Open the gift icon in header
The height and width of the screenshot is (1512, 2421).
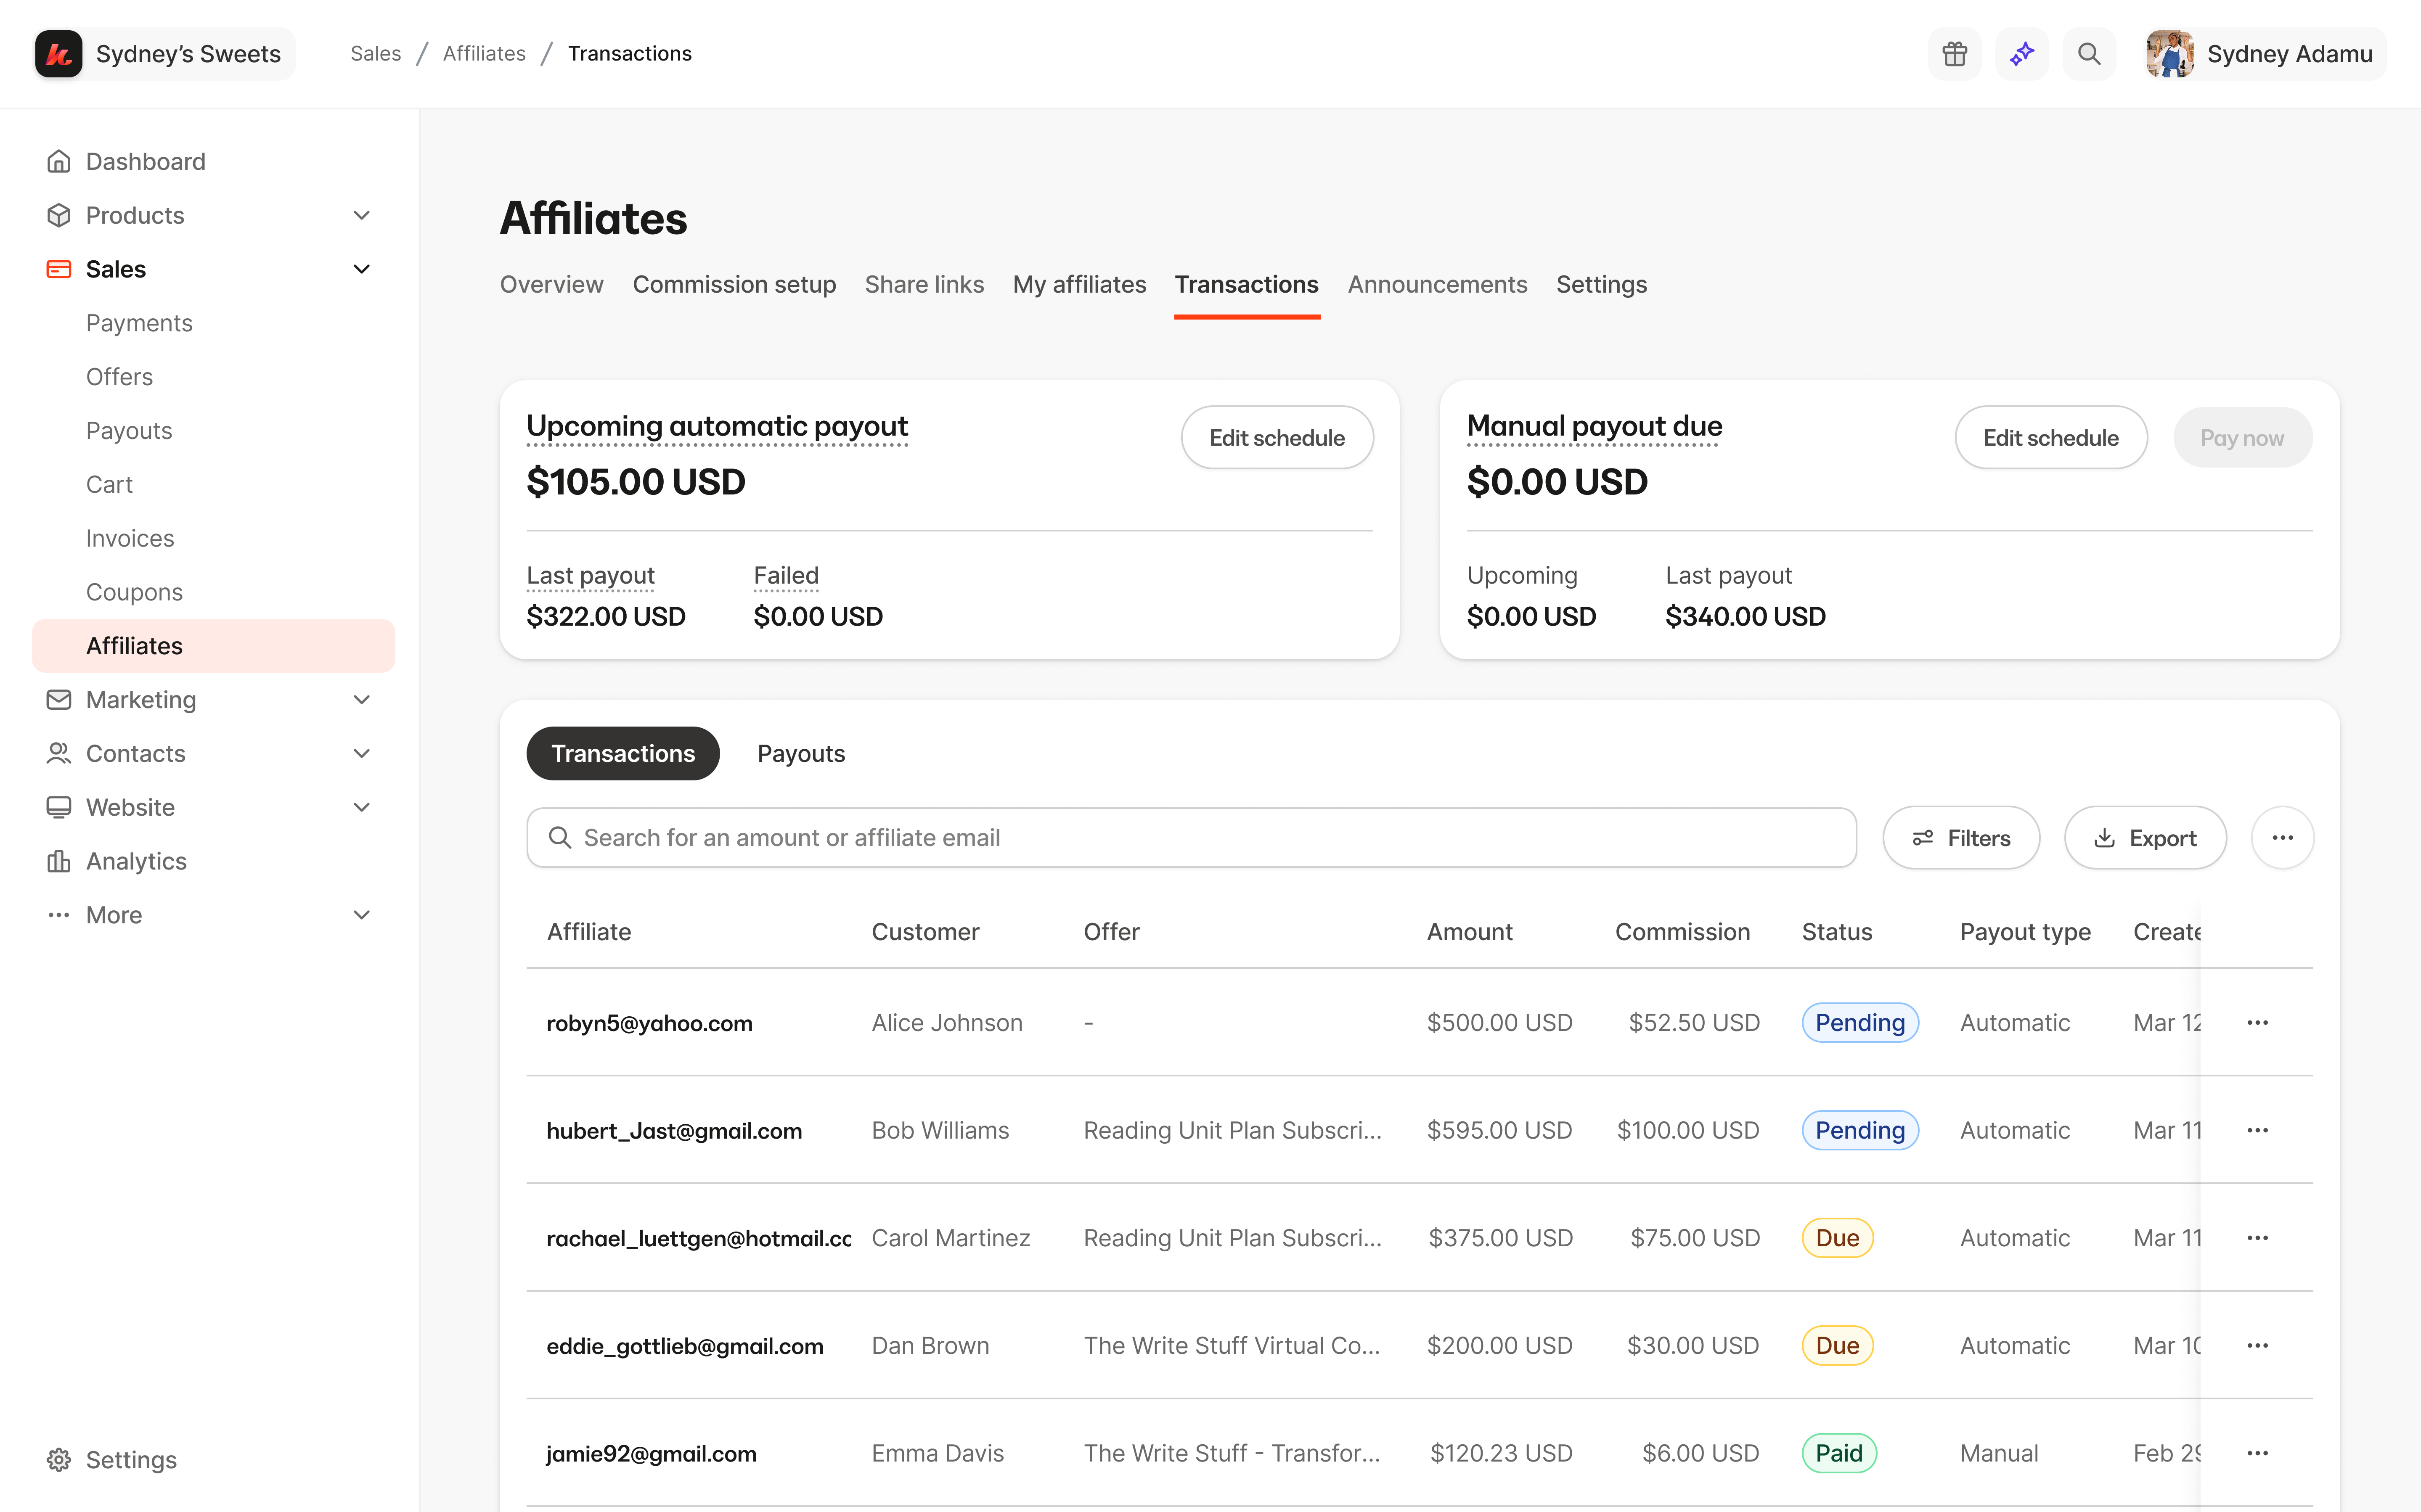click(1954, 54)
